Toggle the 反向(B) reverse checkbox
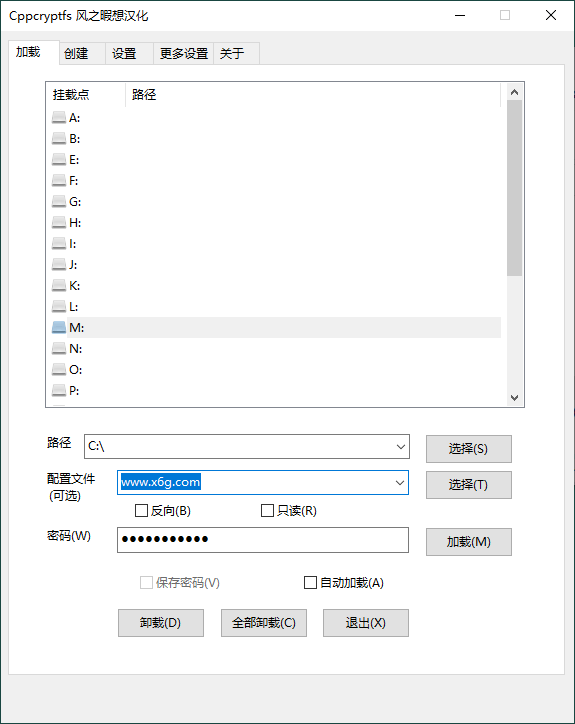Viewport: 575px width, 724px height. pos(141,511)
